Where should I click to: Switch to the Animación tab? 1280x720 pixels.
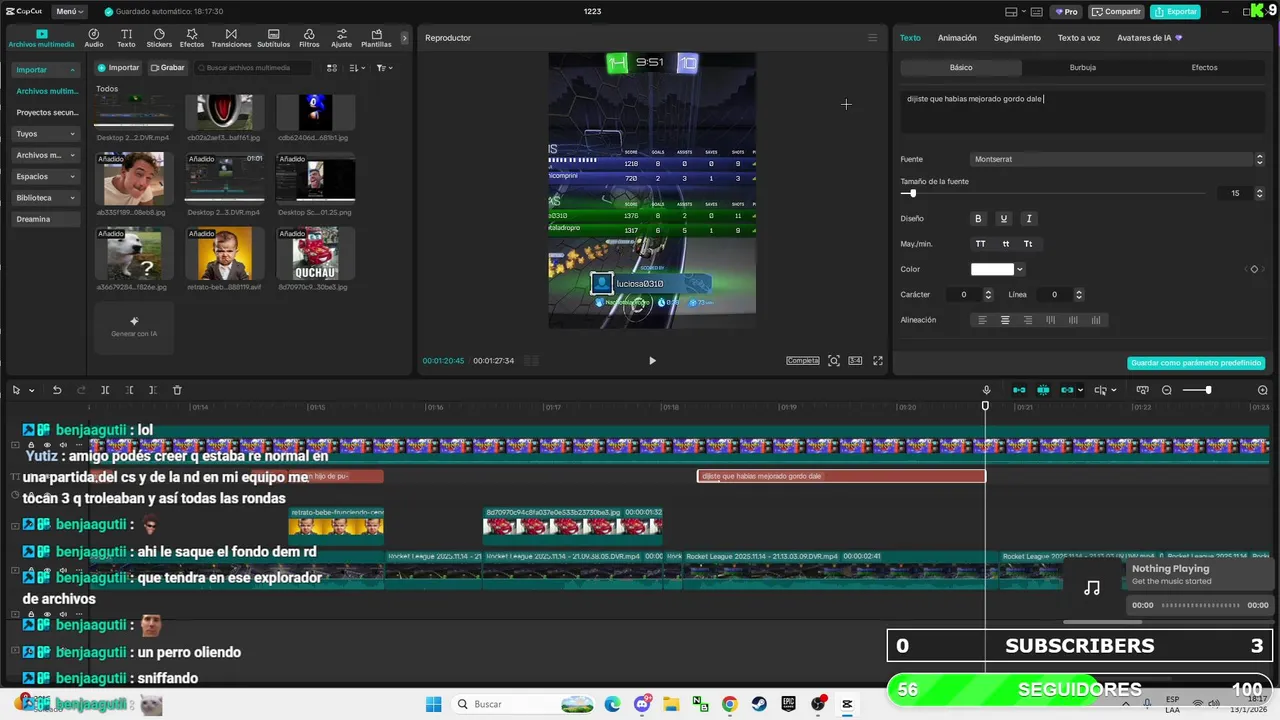(957, 38)
